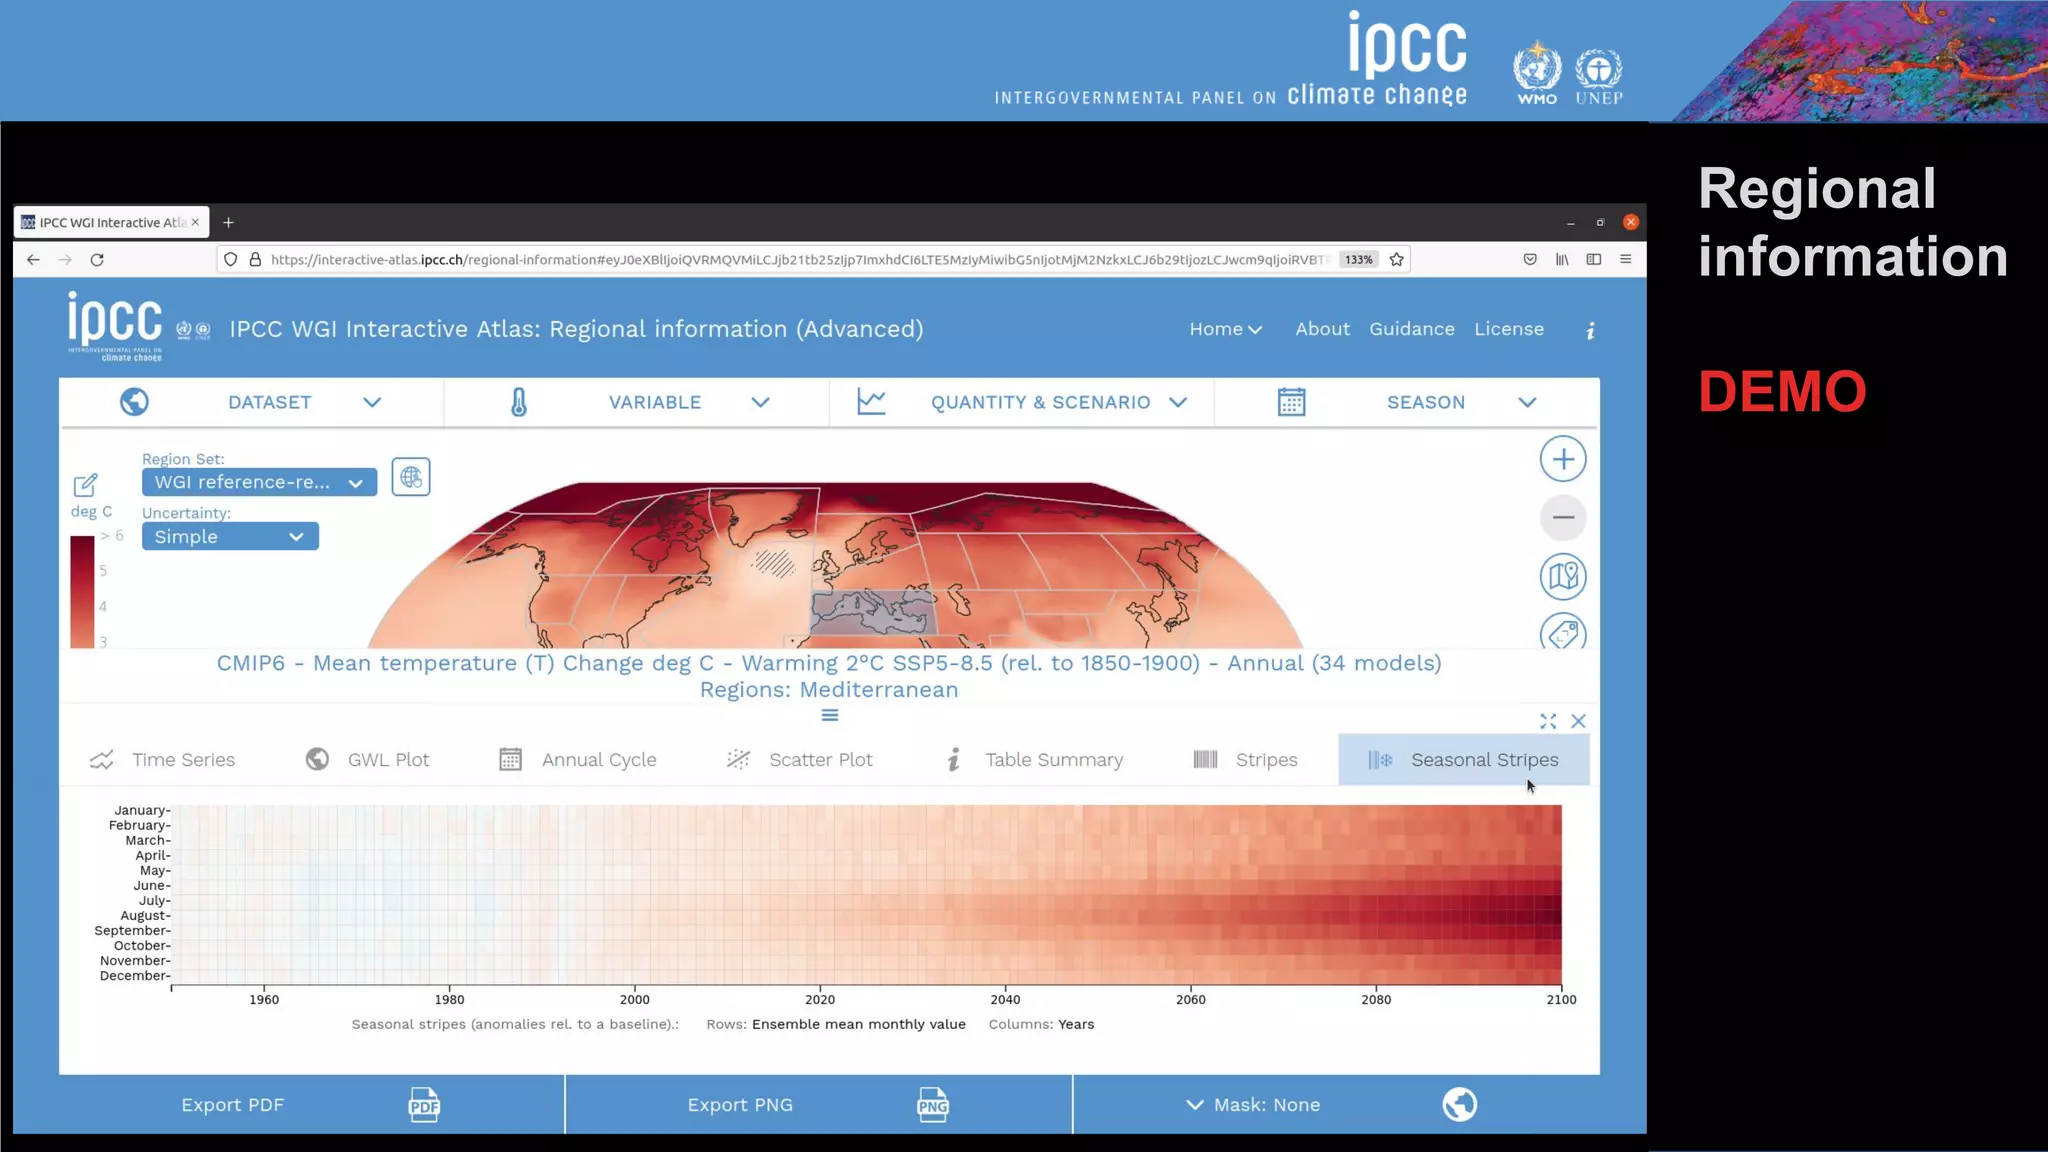2048x1152 pixels.
Task: Click the 'Years' columns value
Action: [1076, 1024]
